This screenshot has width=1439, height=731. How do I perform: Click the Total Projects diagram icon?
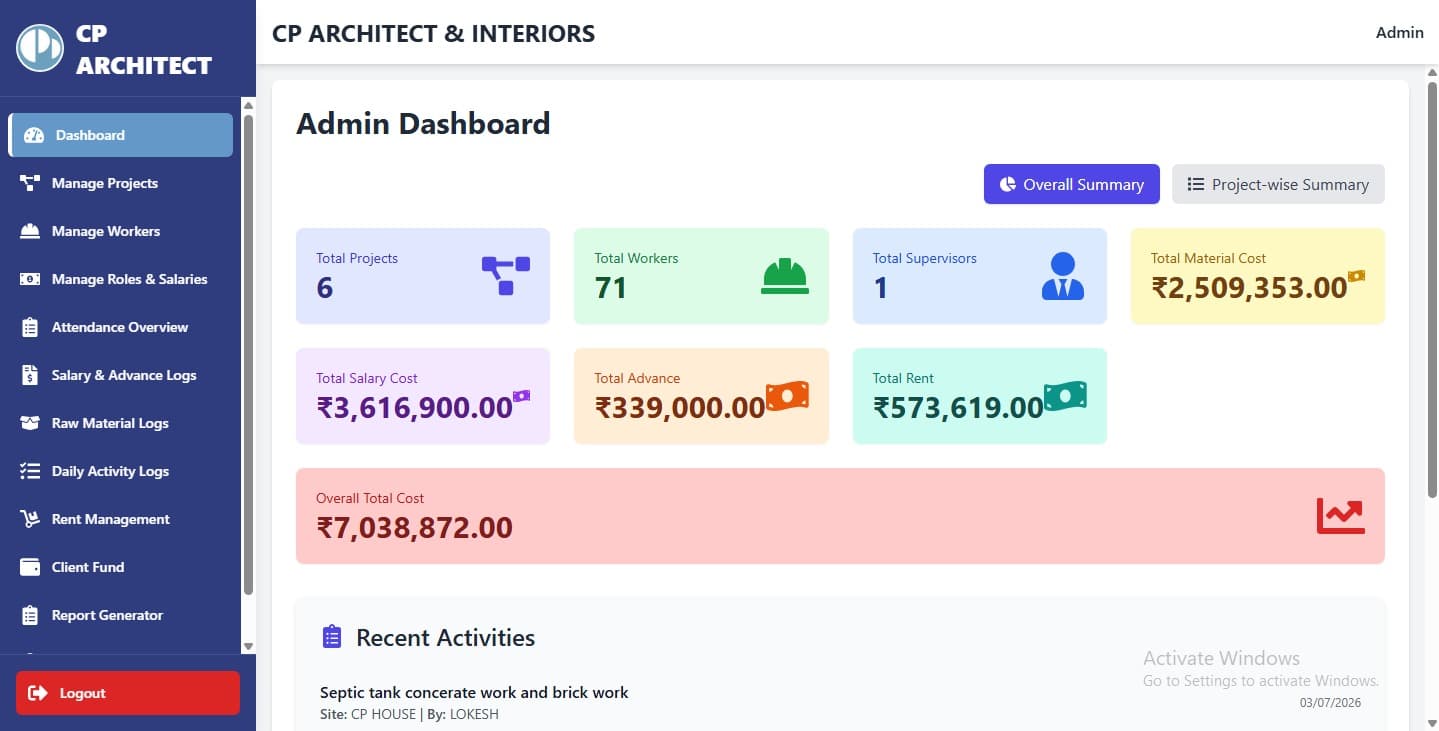(506, 275)
